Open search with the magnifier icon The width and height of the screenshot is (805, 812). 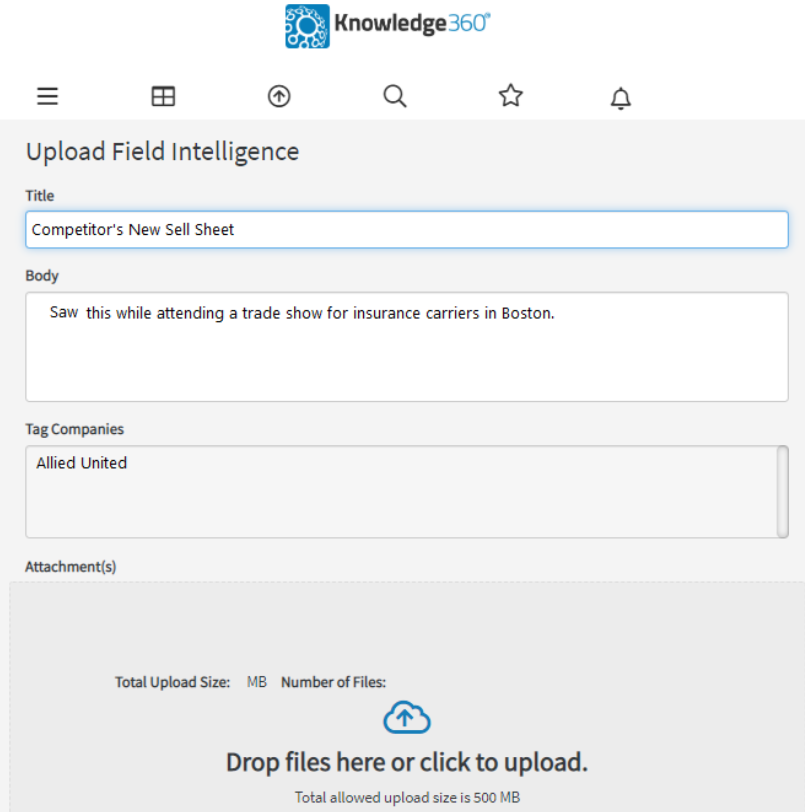point(395,96)
